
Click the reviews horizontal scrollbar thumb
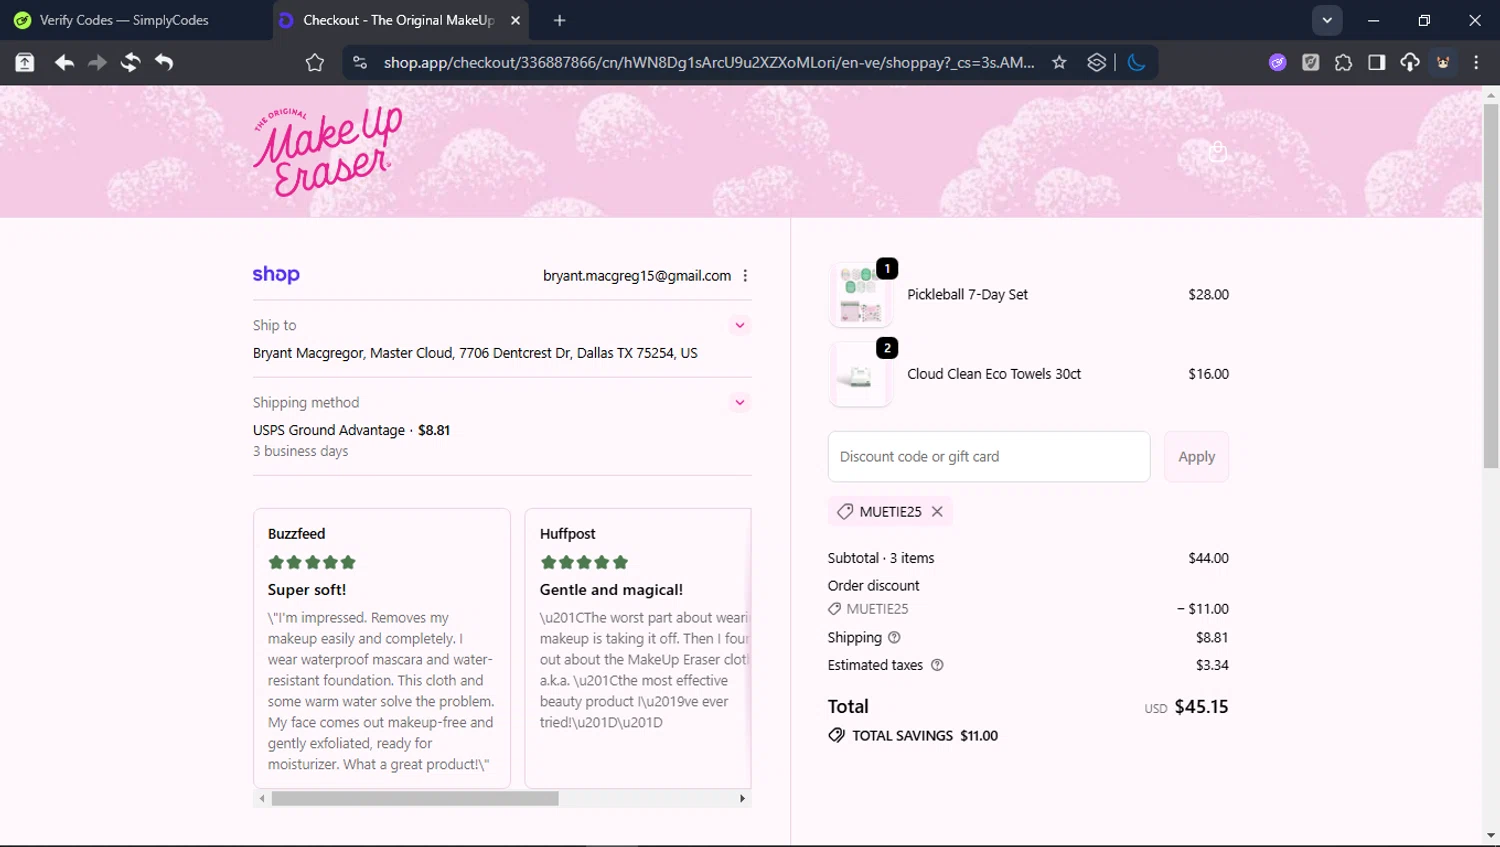click(x=415, y=798)
